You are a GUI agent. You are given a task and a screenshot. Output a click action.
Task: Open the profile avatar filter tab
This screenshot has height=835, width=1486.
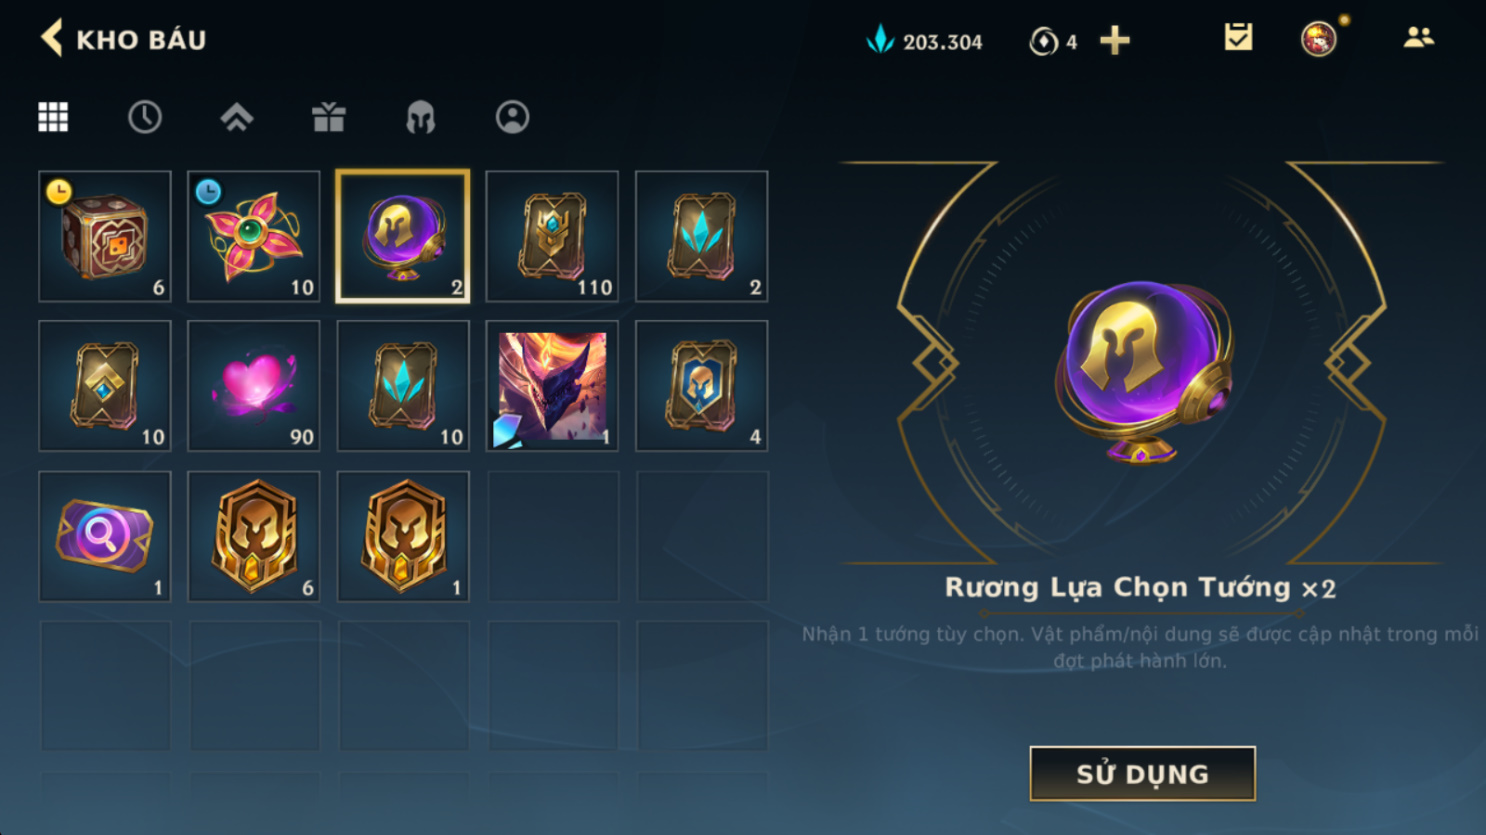512,117
